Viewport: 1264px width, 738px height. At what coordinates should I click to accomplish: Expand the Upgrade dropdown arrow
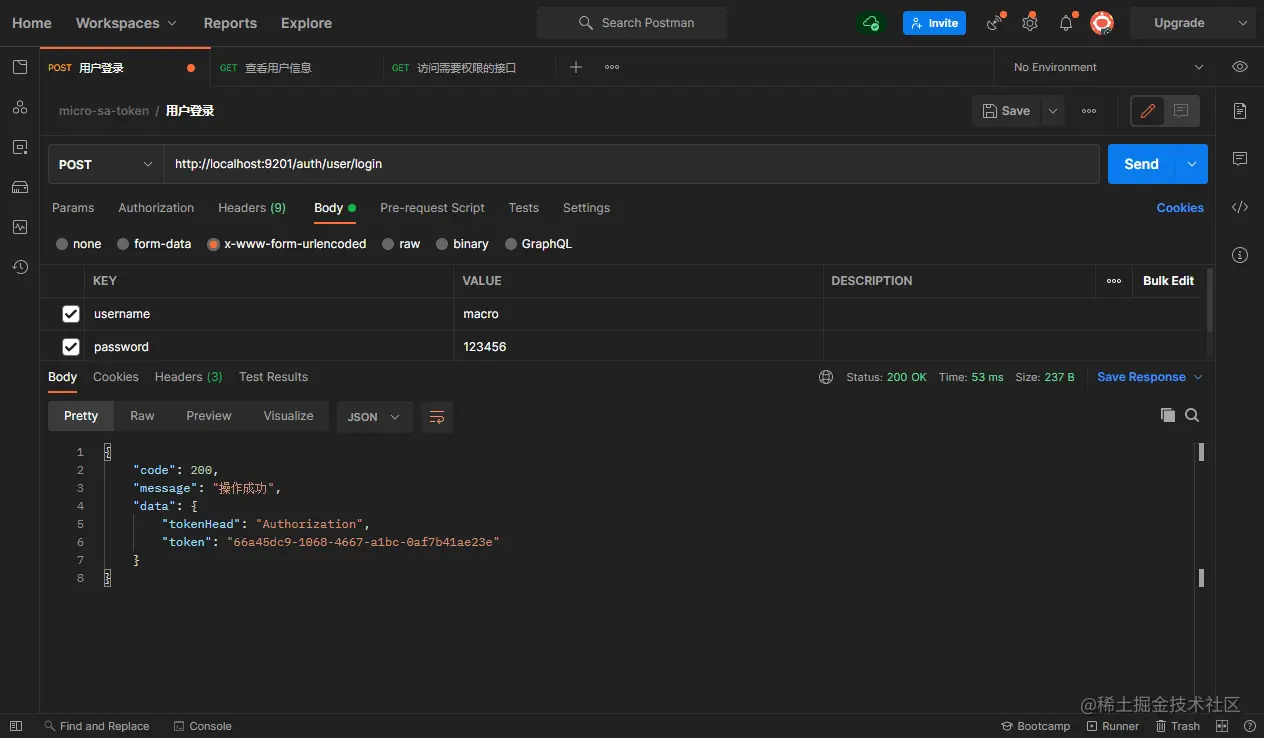(1243, 23)
